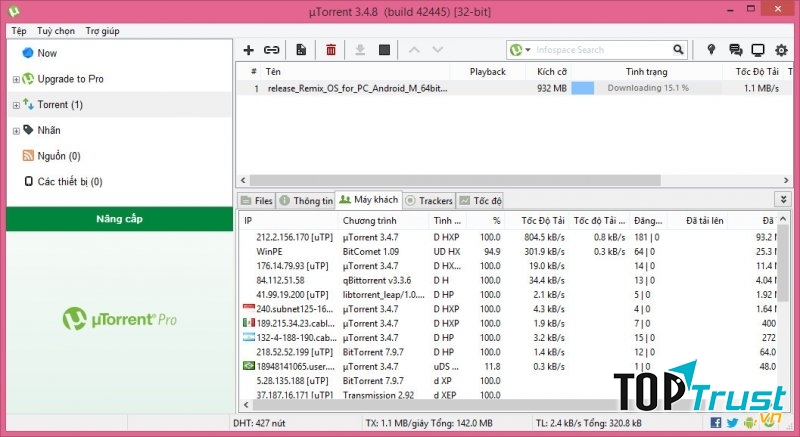800x437 pixels.
Task: Select Upgrade to Pro in sidebar
Action: pyautogui.click(x=70, y=79)
